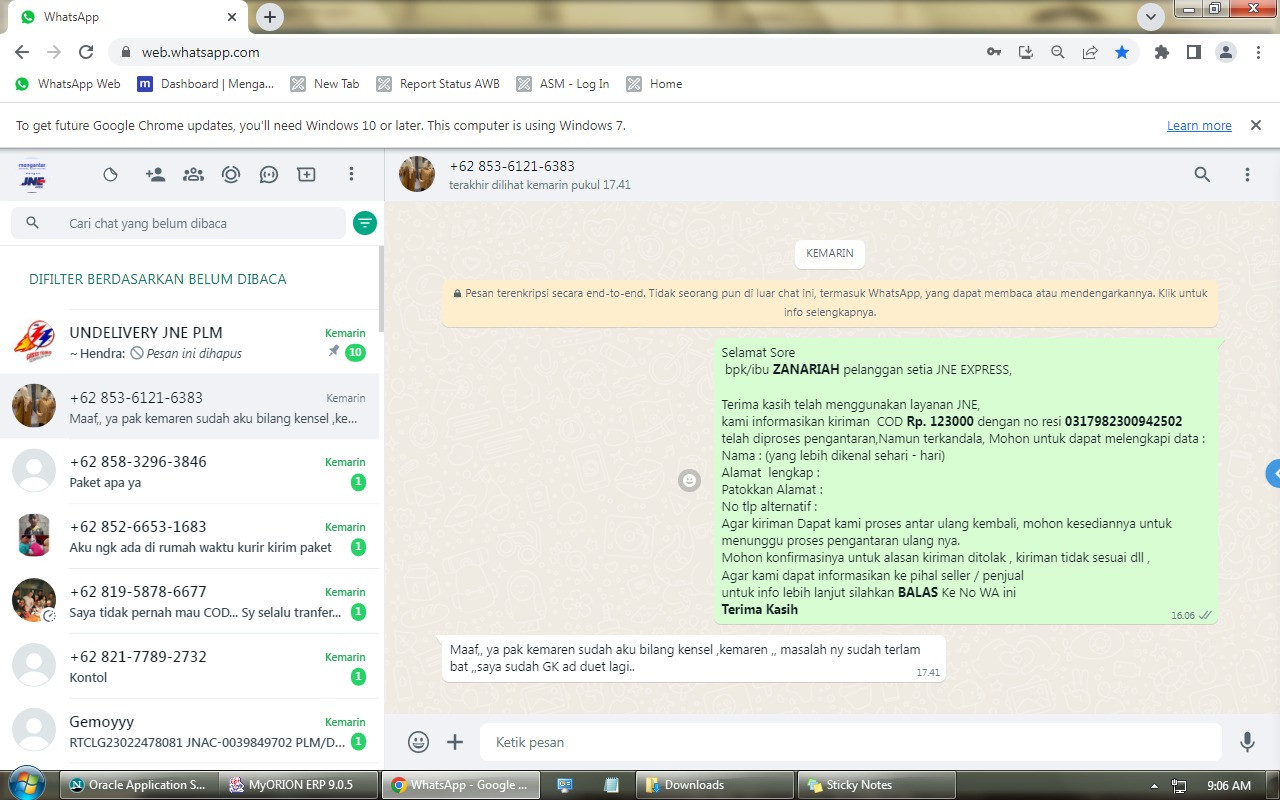Switch to Sticky Notes taskbar item
This screenshot has width=1280, height=800.
point(877,785)
